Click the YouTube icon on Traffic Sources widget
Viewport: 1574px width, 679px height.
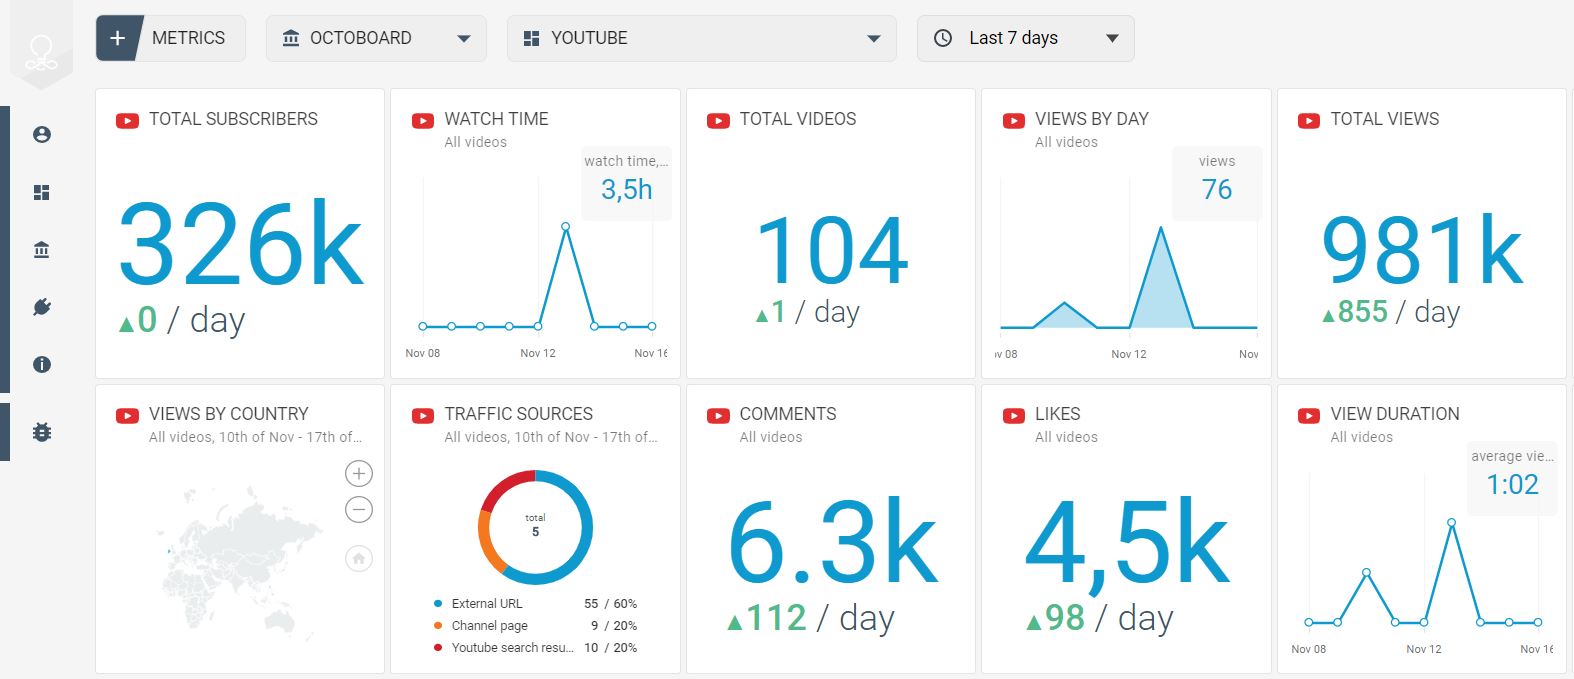(423, 416)
